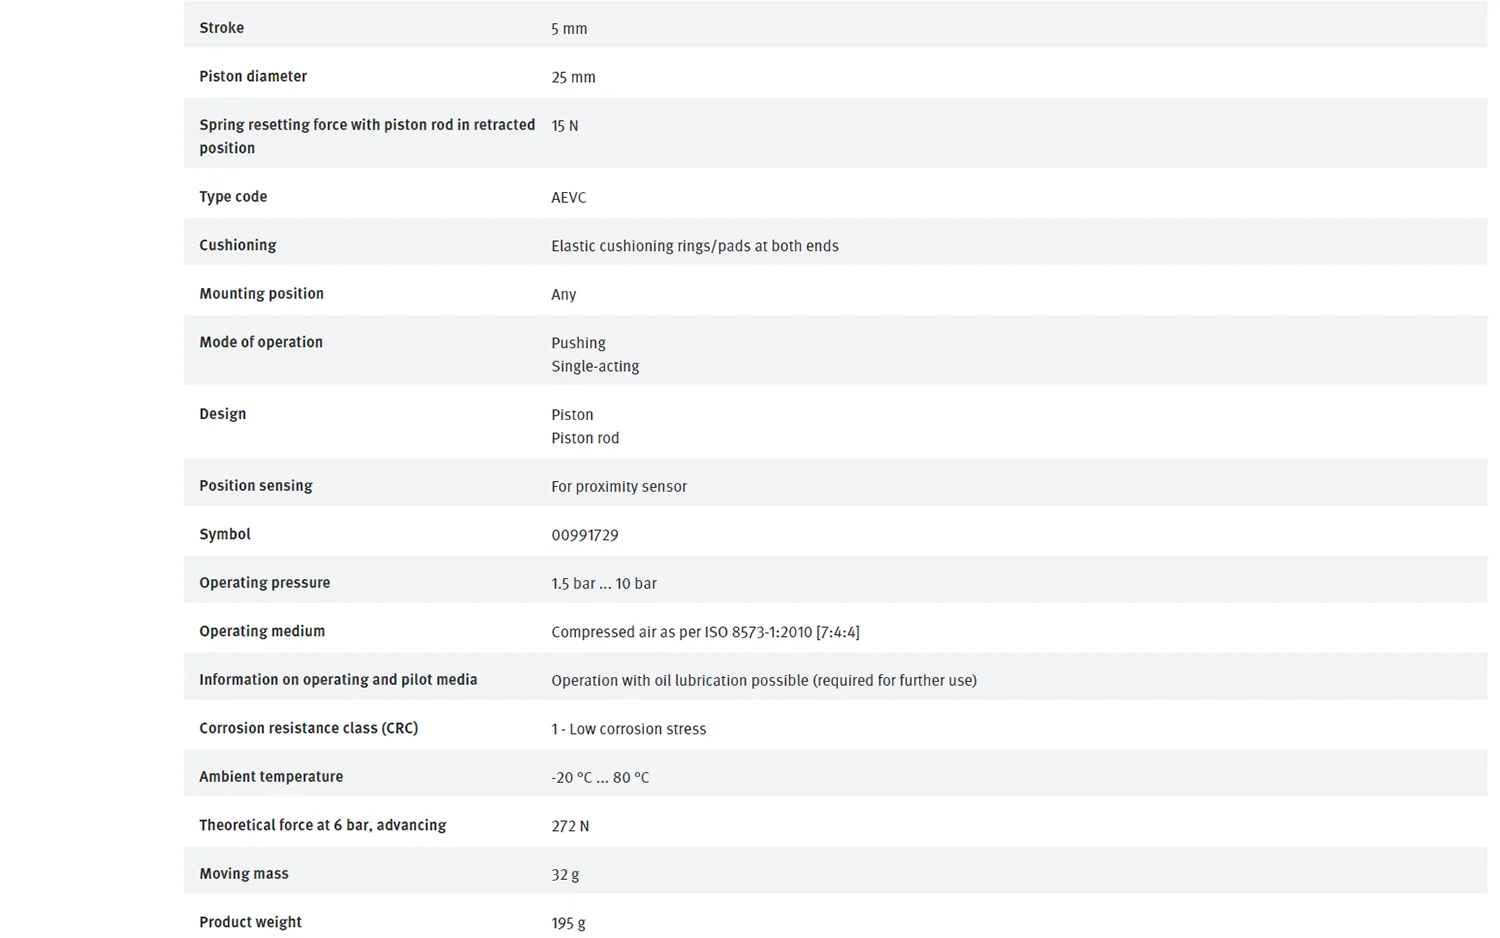The image size is (1500, 938).
Task: Click the Compressed air ISO 8573-1:2010 text
Action: [705, 632]
